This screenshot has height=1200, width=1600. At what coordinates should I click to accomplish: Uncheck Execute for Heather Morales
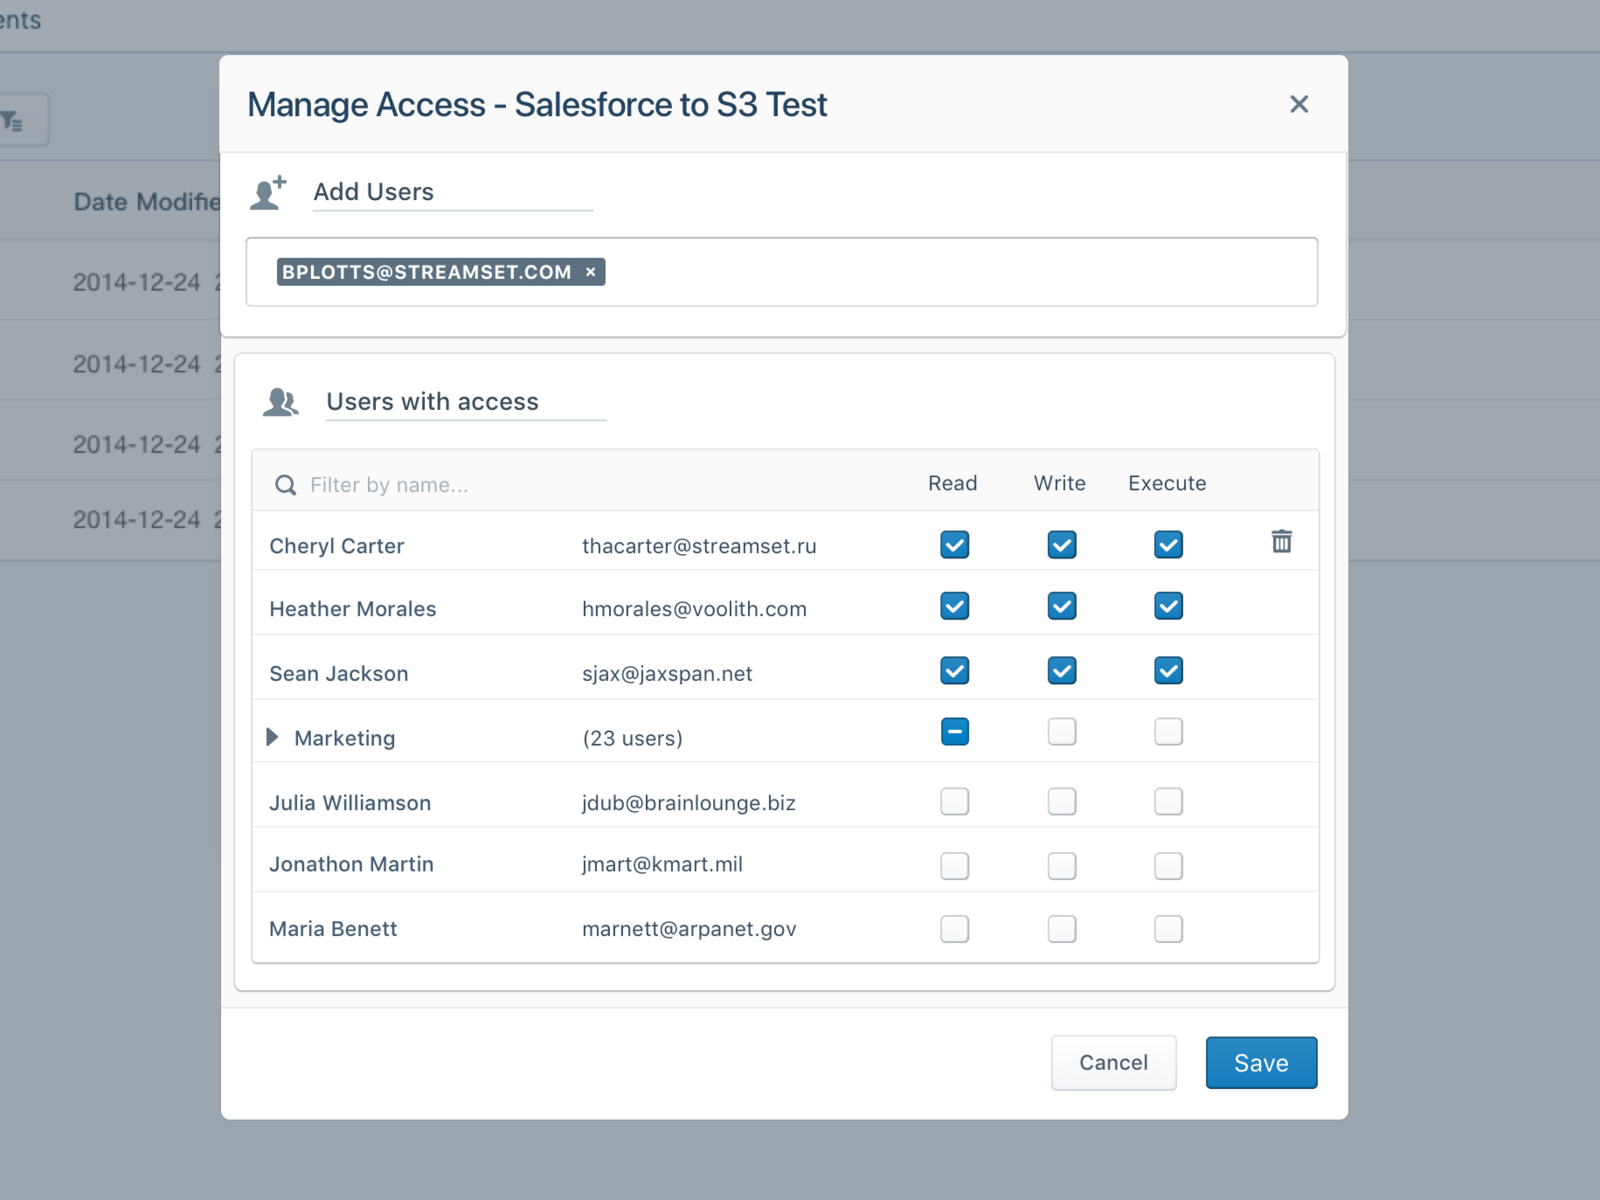point(1168,606)
